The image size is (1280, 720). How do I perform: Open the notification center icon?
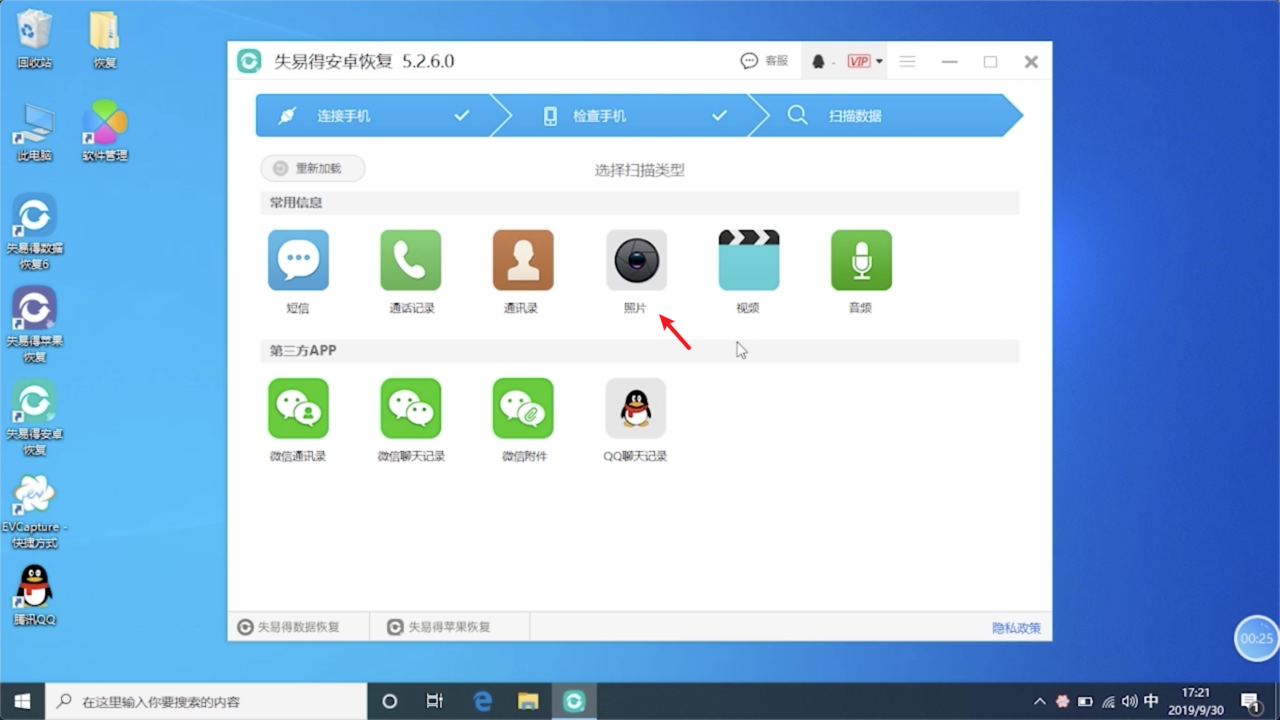[x=1251, y=702]
